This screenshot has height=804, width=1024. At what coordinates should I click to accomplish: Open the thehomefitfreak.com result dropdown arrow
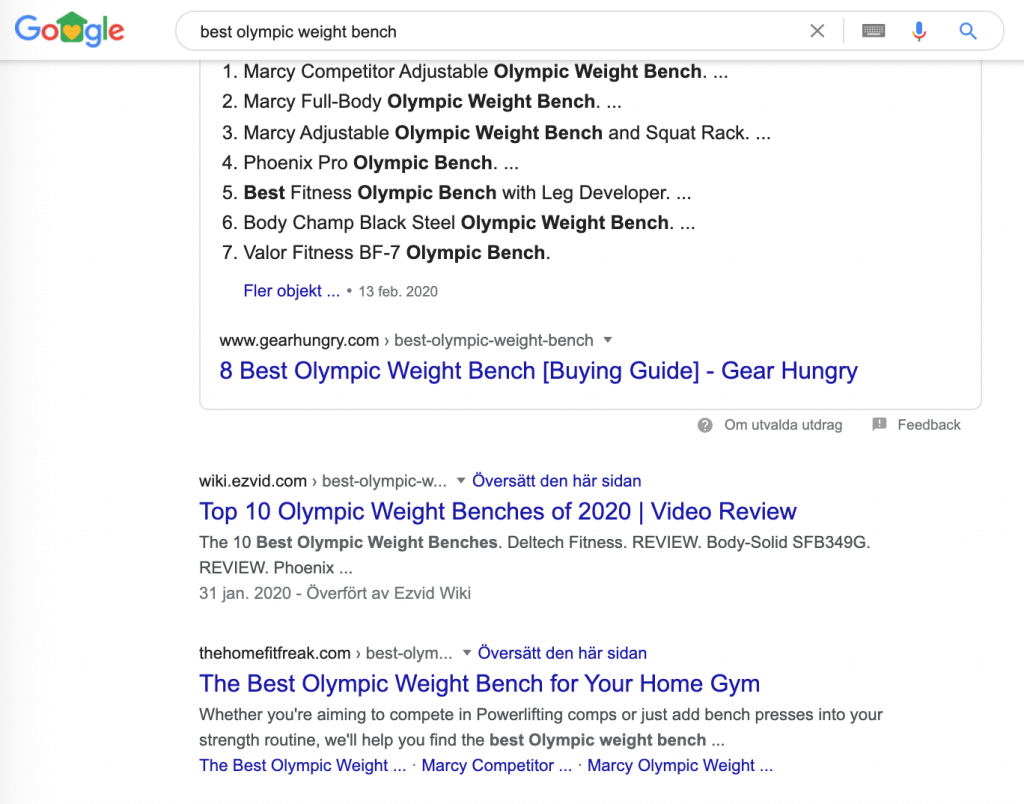coord(466,652)
